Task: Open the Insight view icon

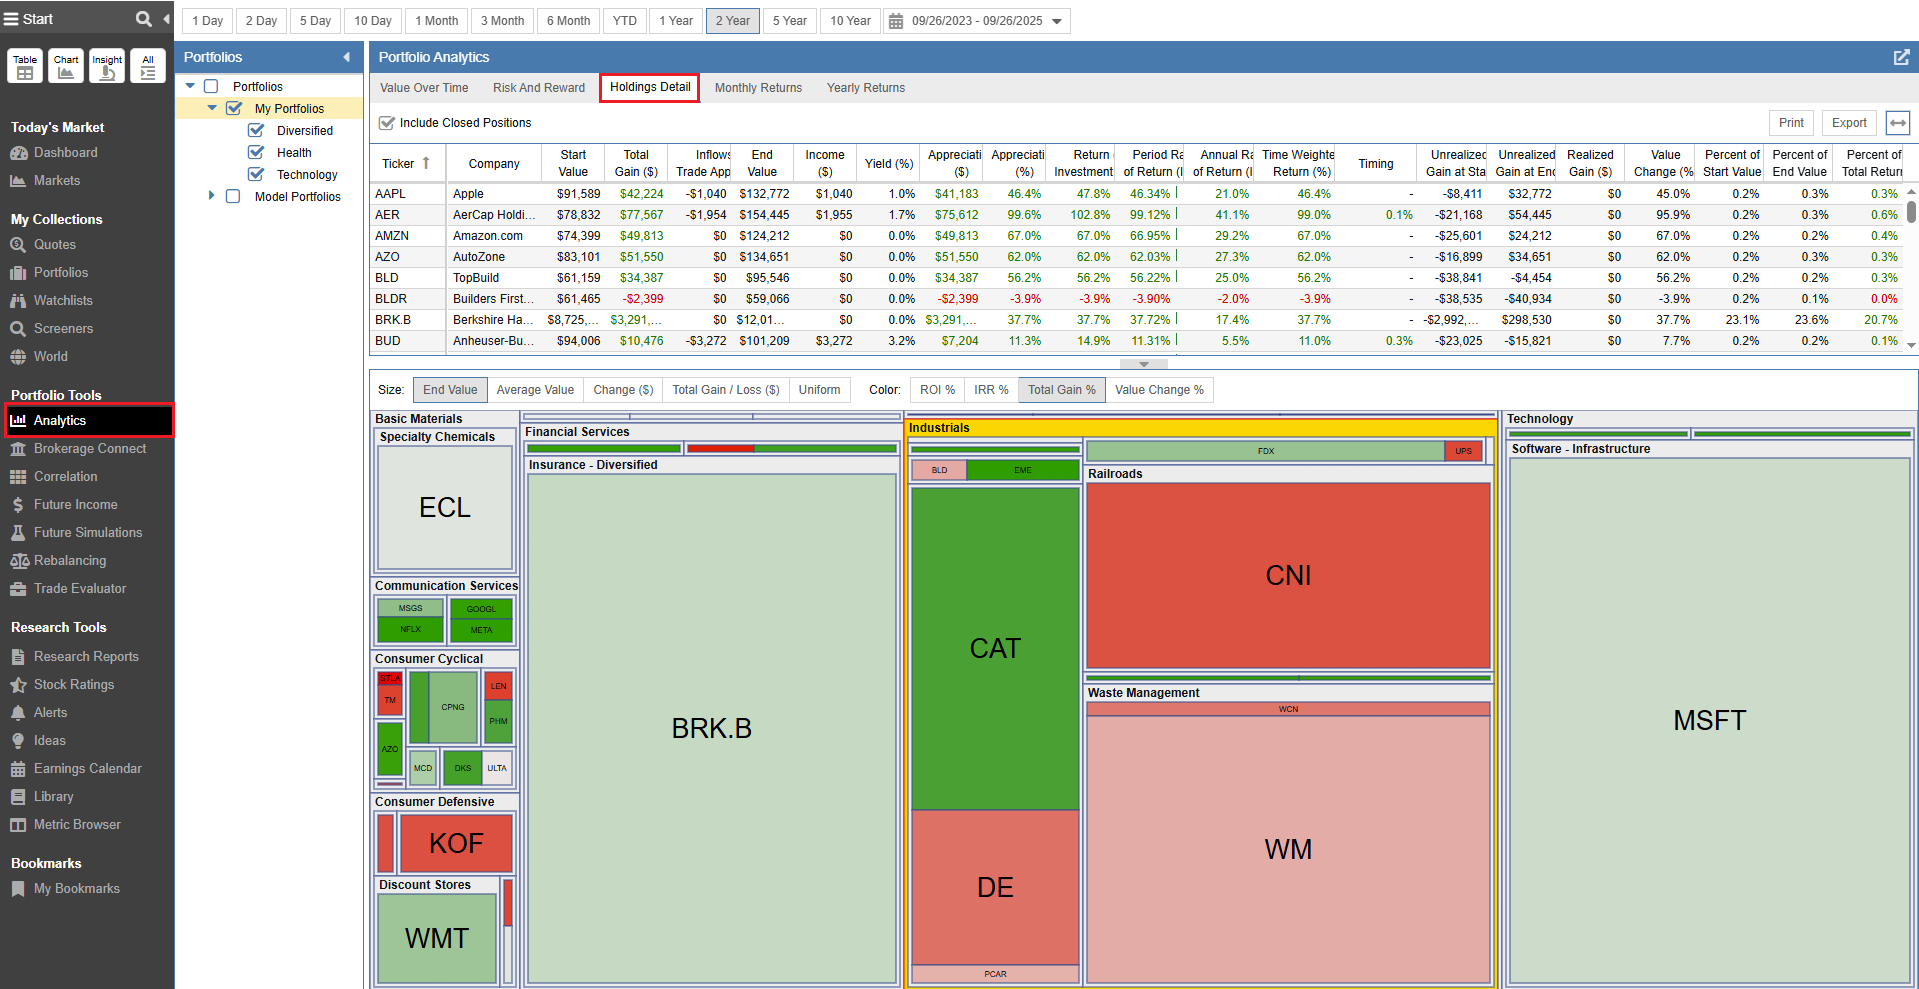Action: pyautogui.click(x=107, y=66)
